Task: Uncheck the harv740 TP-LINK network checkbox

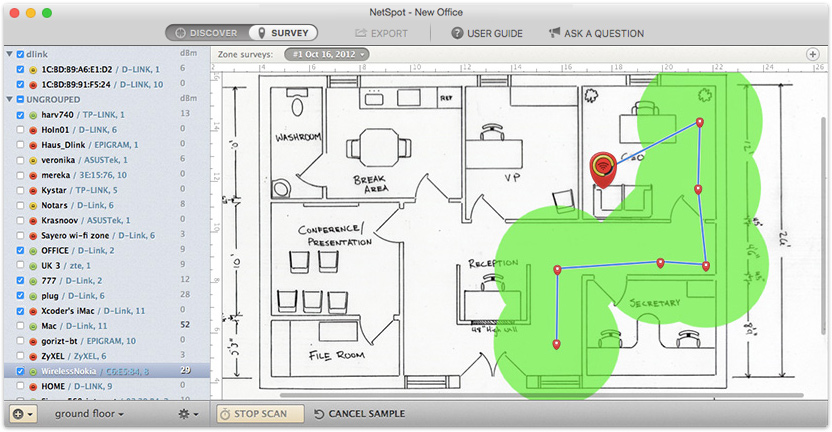Action: pyautogui.click(x=20, y=115)
